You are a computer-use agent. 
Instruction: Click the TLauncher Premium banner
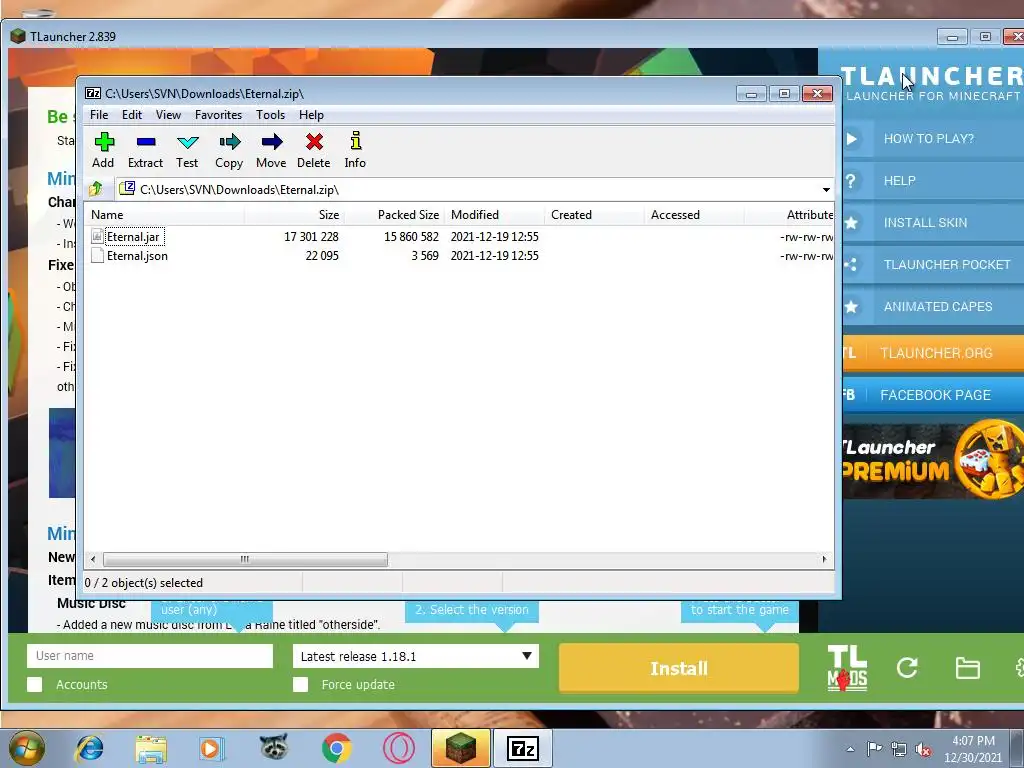tap(933, 460)
